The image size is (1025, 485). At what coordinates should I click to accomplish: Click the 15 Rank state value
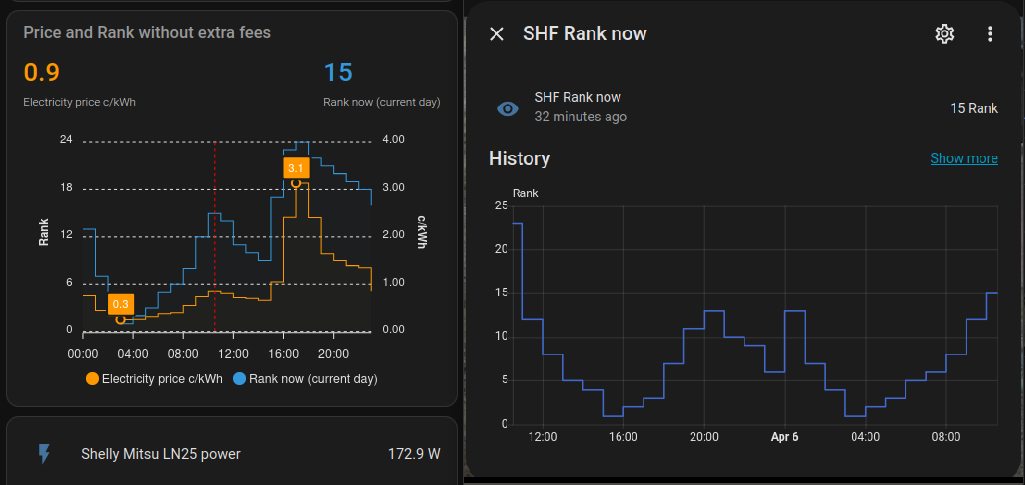pos(973,108)
